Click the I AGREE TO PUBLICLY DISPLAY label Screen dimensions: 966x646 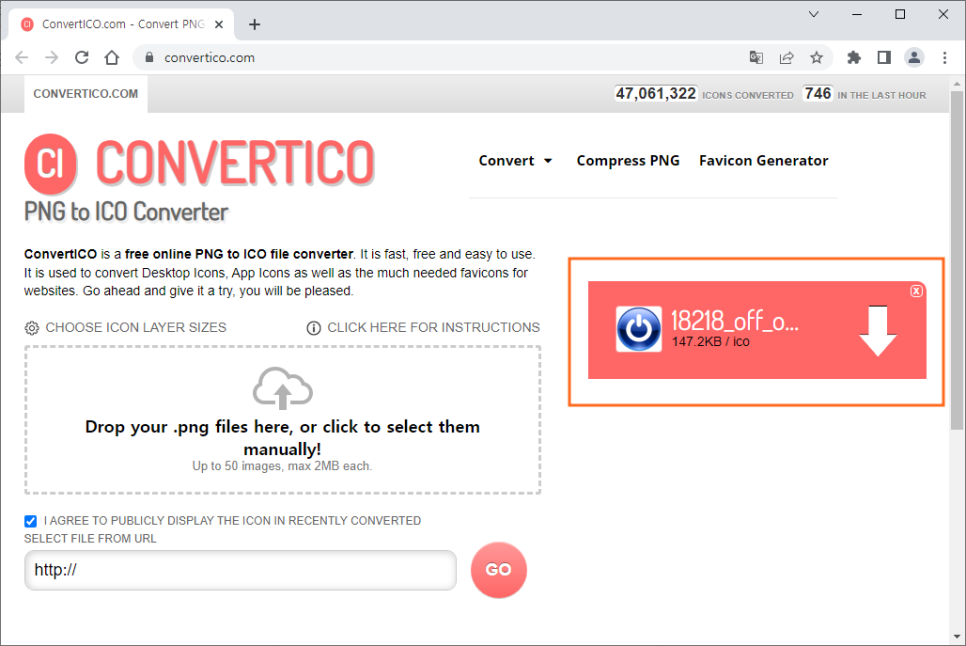[232, 521]
